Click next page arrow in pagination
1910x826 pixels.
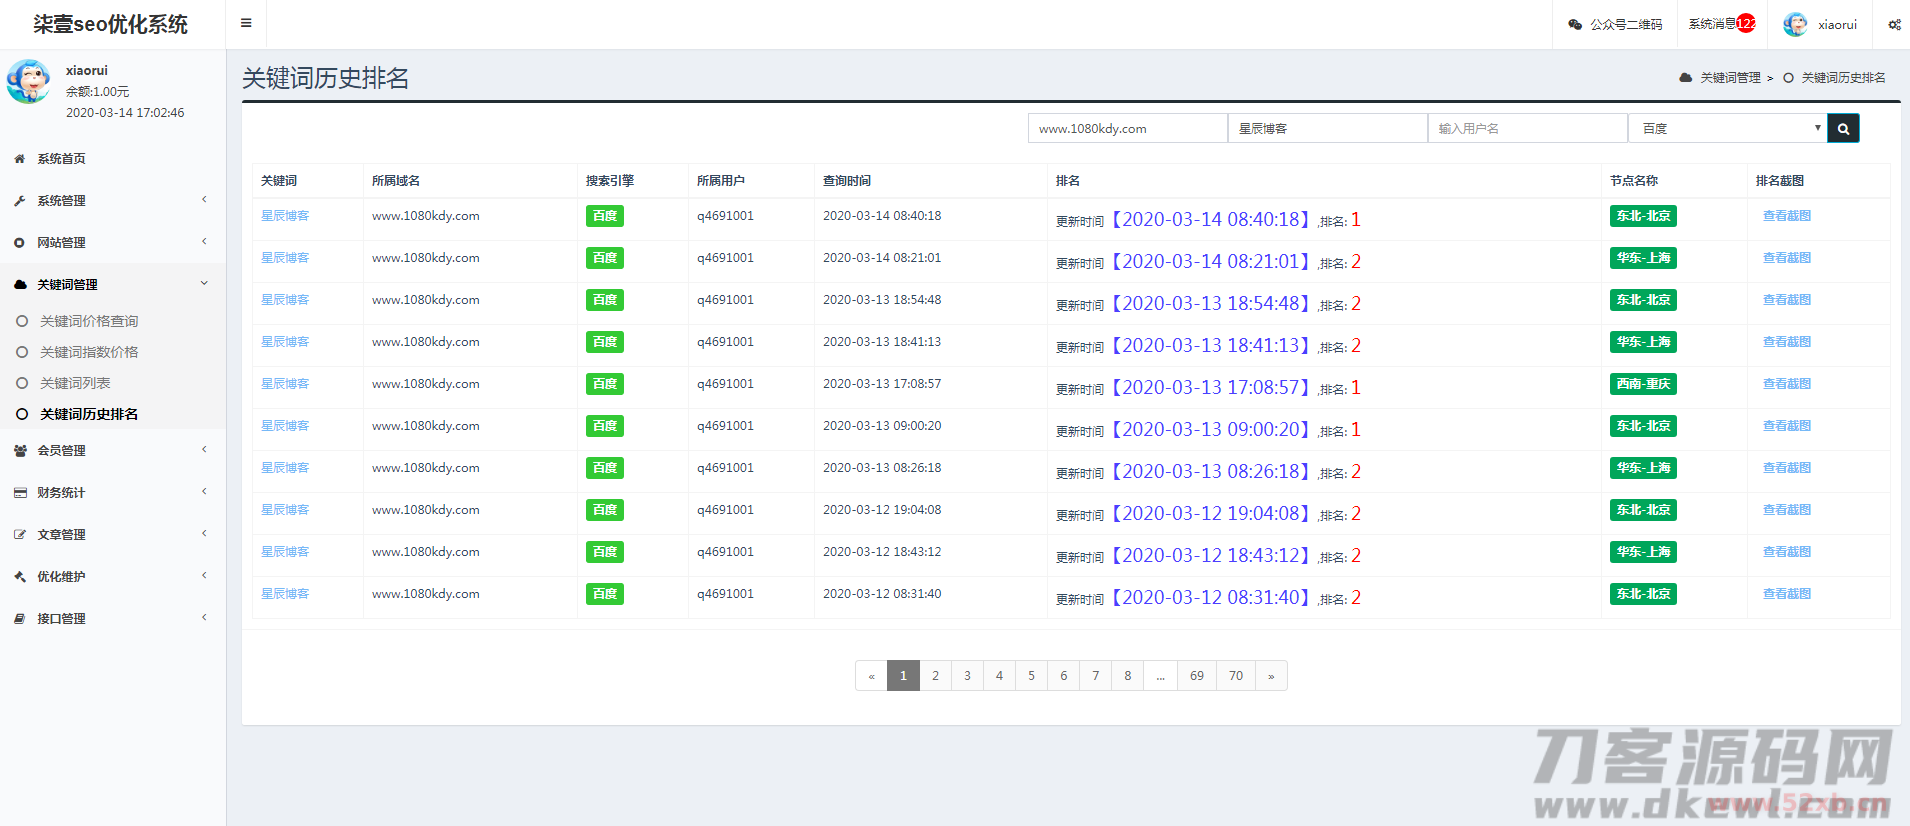1271,676
